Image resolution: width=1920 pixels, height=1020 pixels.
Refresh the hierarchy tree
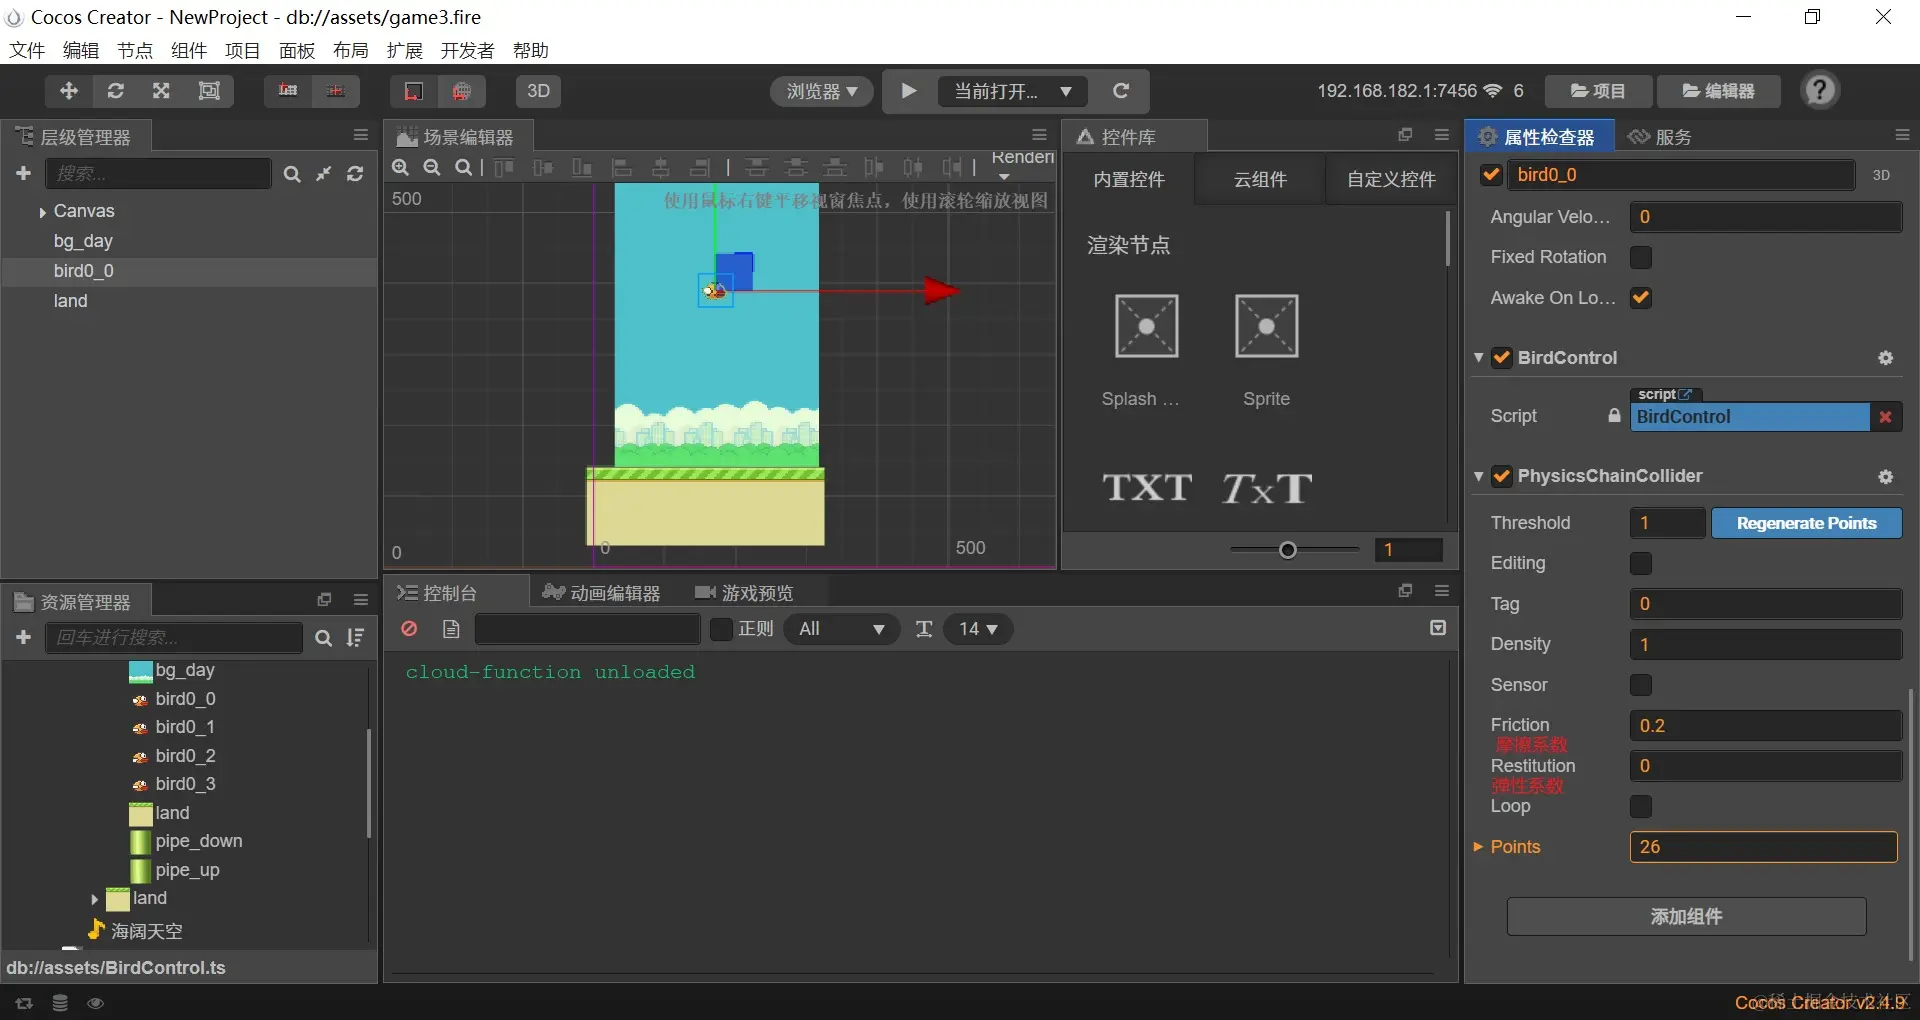(x=355, y=174)
